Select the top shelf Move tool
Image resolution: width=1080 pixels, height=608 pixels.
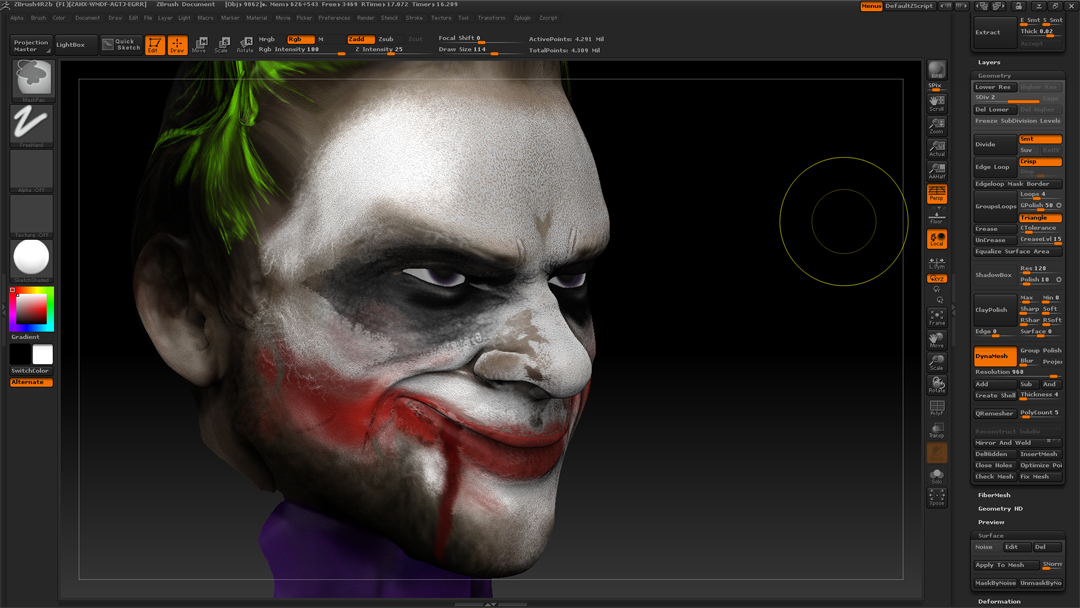pos(199,45)
